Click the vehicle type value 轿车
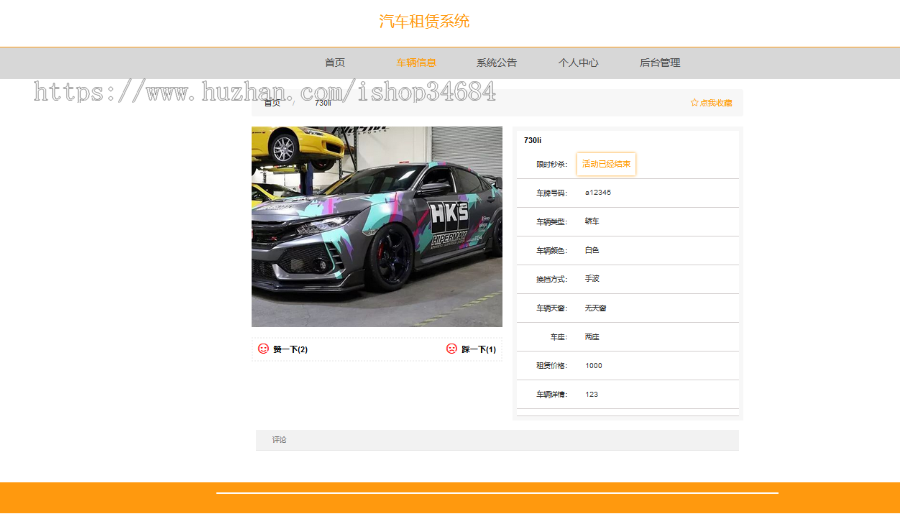 pos(592,221)
